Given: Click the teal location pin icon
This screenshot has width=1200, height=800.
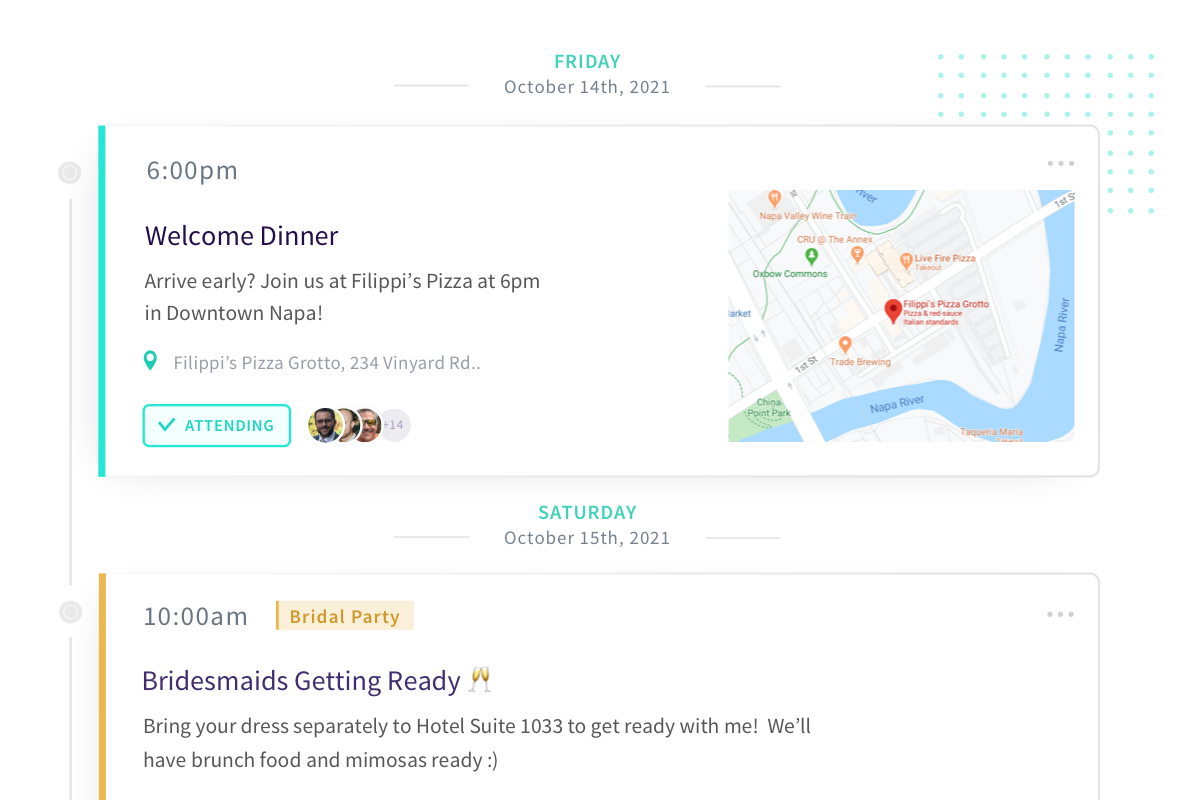Looking at the screenshot, I should coord(150,361).
